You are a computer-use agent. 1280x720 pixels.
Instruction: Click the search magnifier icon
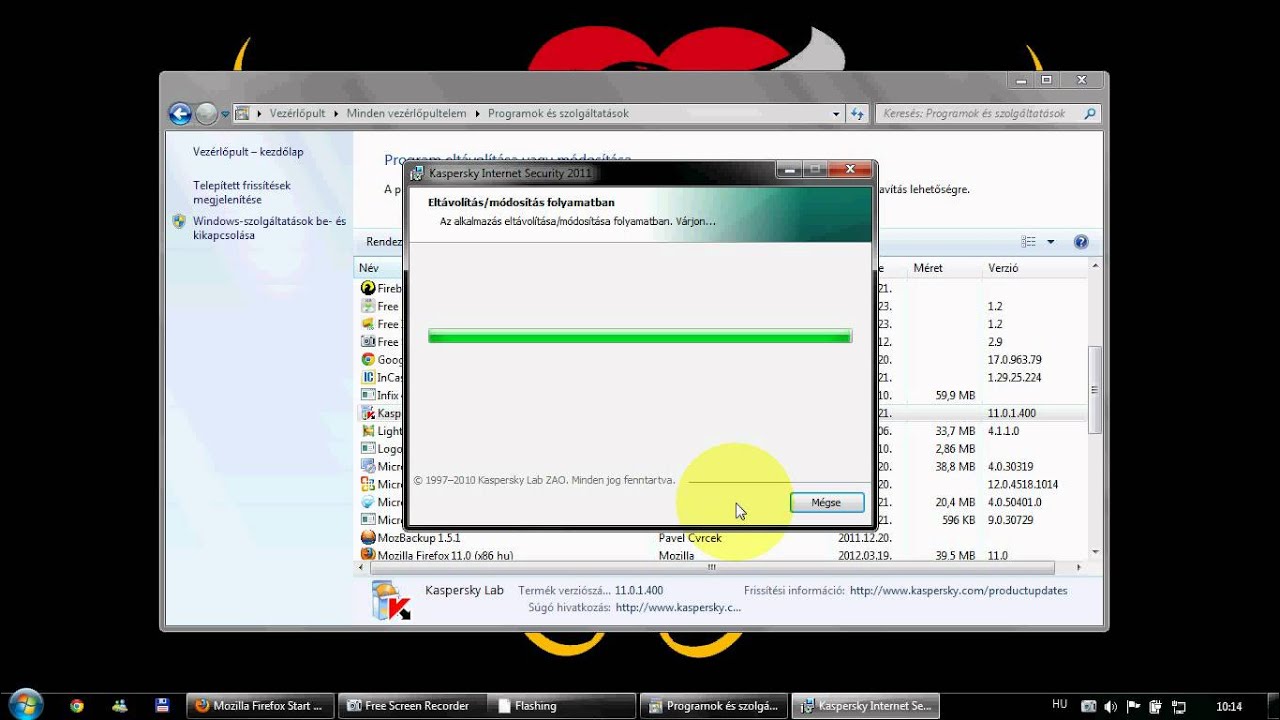pos(1090,114)
